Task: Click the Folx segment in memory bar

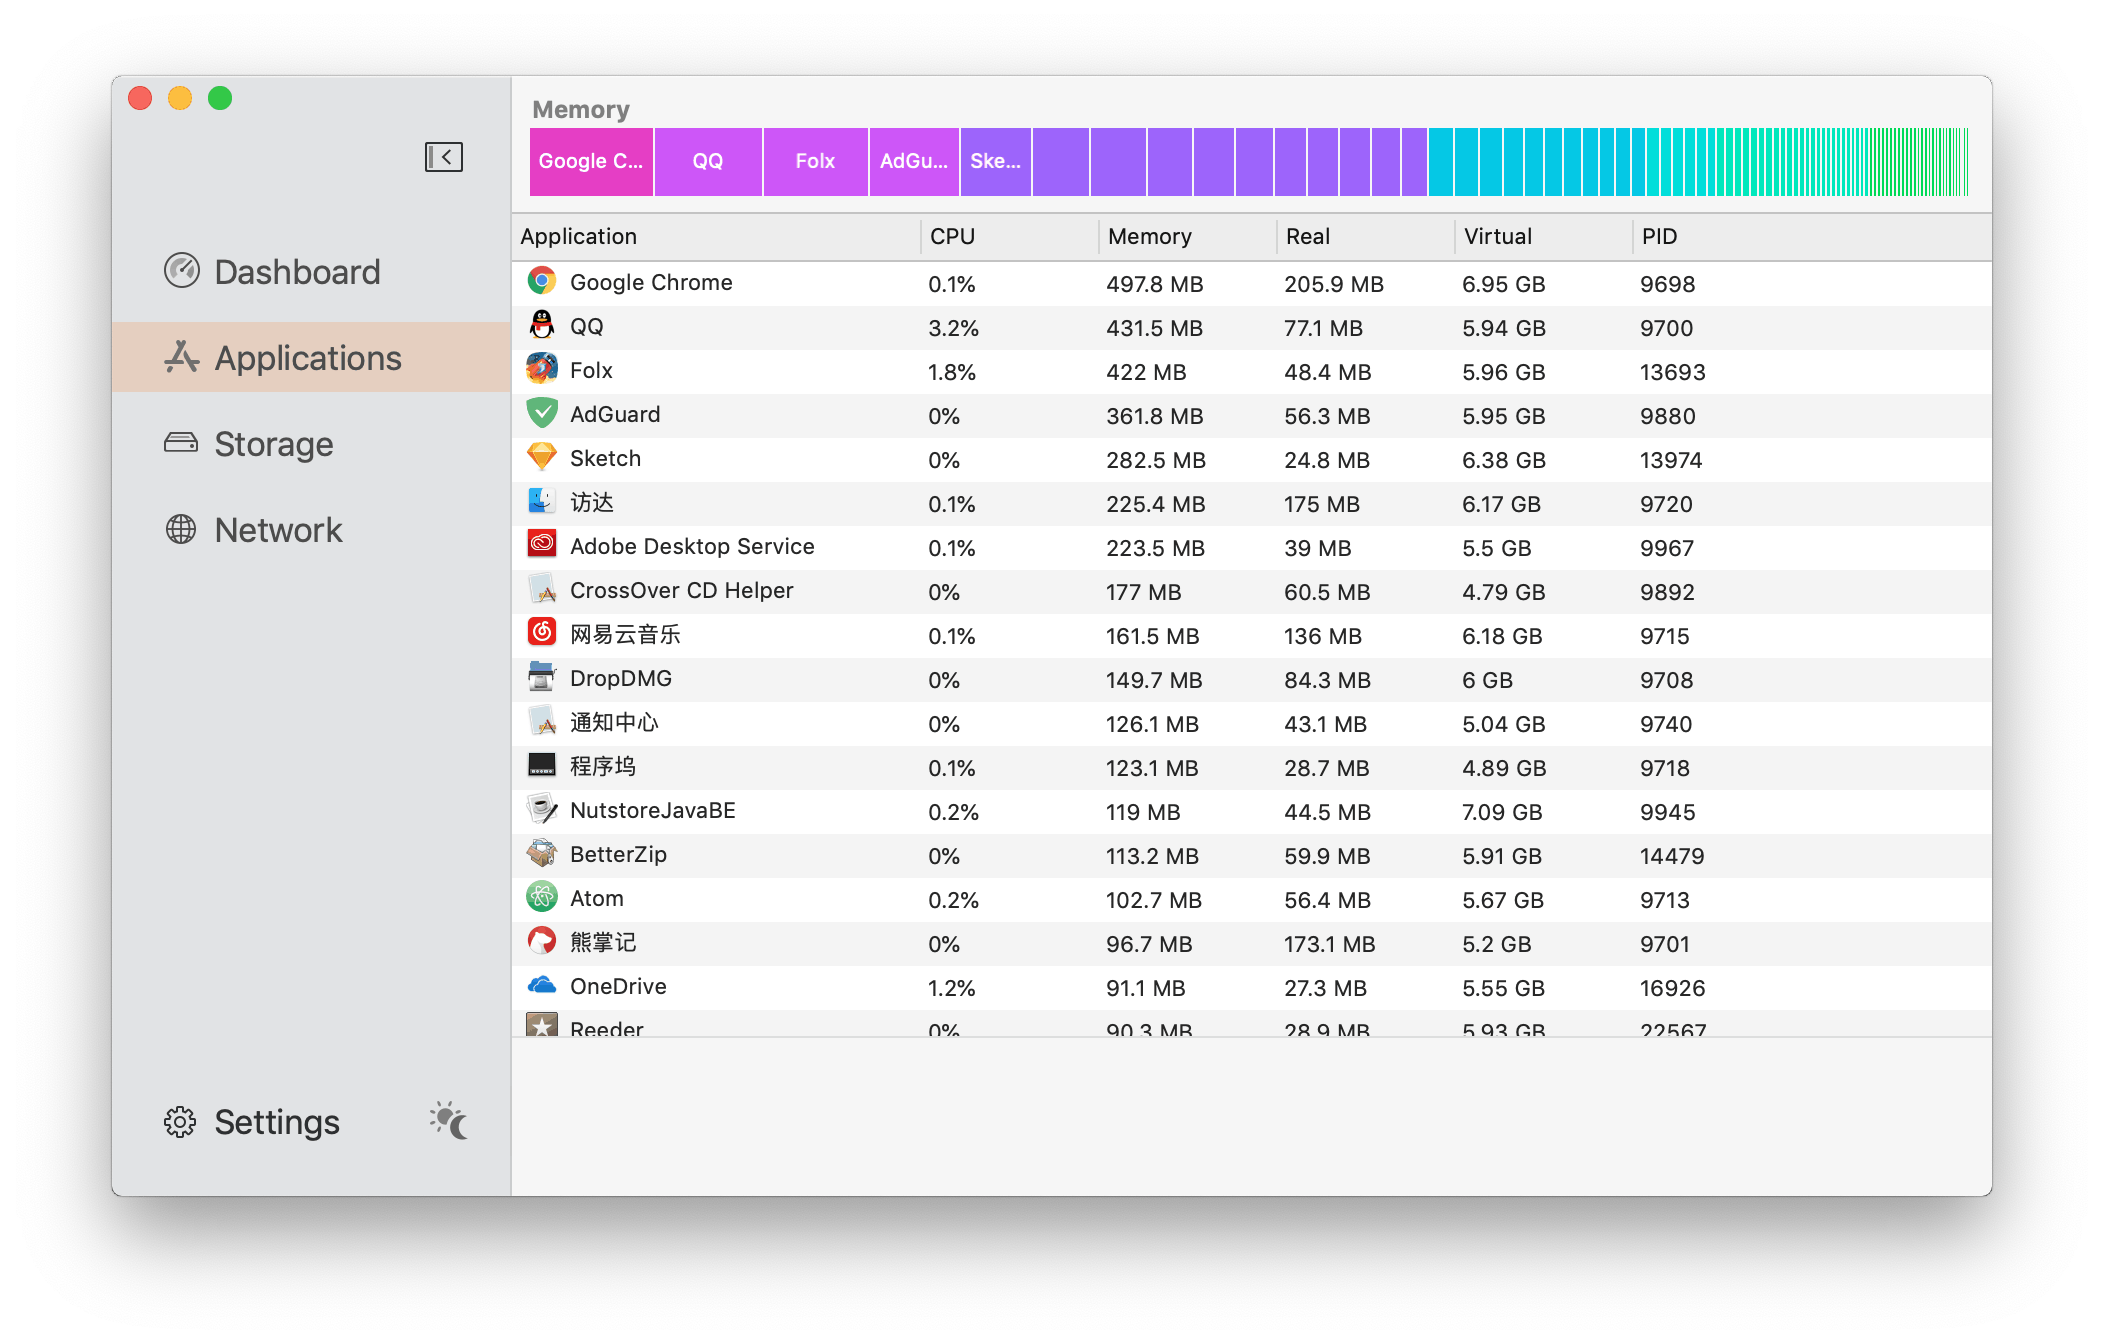Action: (815, 162)
